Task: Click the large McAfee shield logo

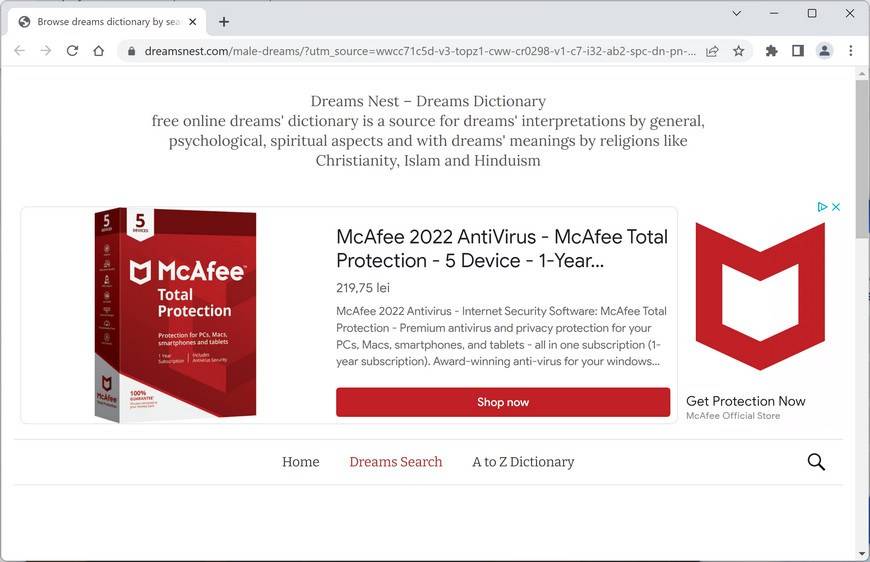Action: (x=760, y=296)
